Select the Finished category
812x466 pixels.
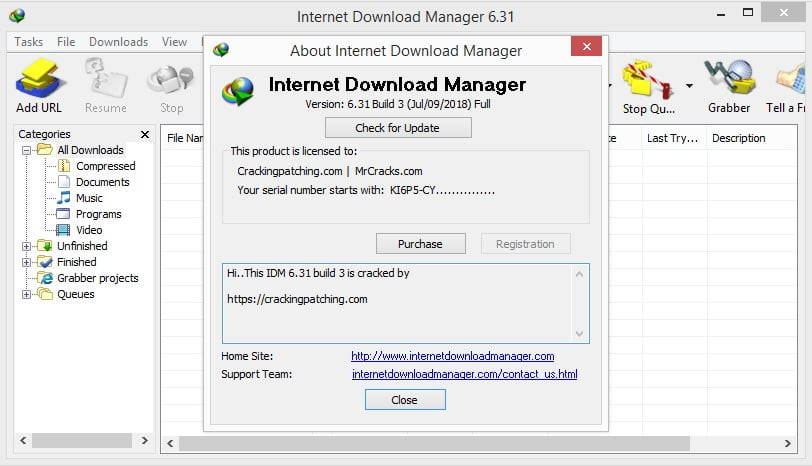tap(77, 262)
